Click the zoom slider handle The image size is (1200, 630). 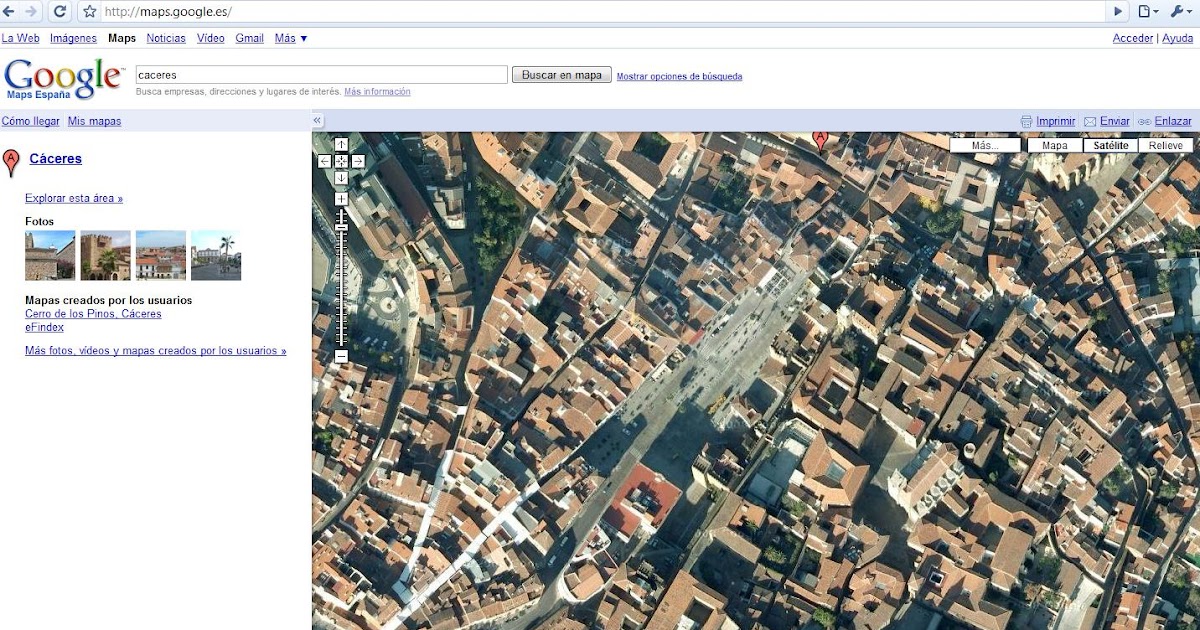341,228
